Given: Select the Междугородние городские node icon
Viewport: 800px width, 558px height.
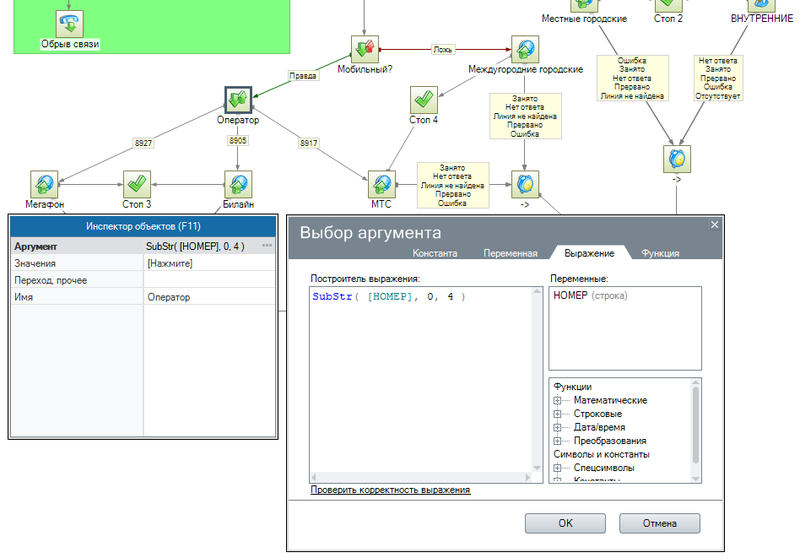Looking at the screenshot, I should pyautogui.click(x=525, y=49).
